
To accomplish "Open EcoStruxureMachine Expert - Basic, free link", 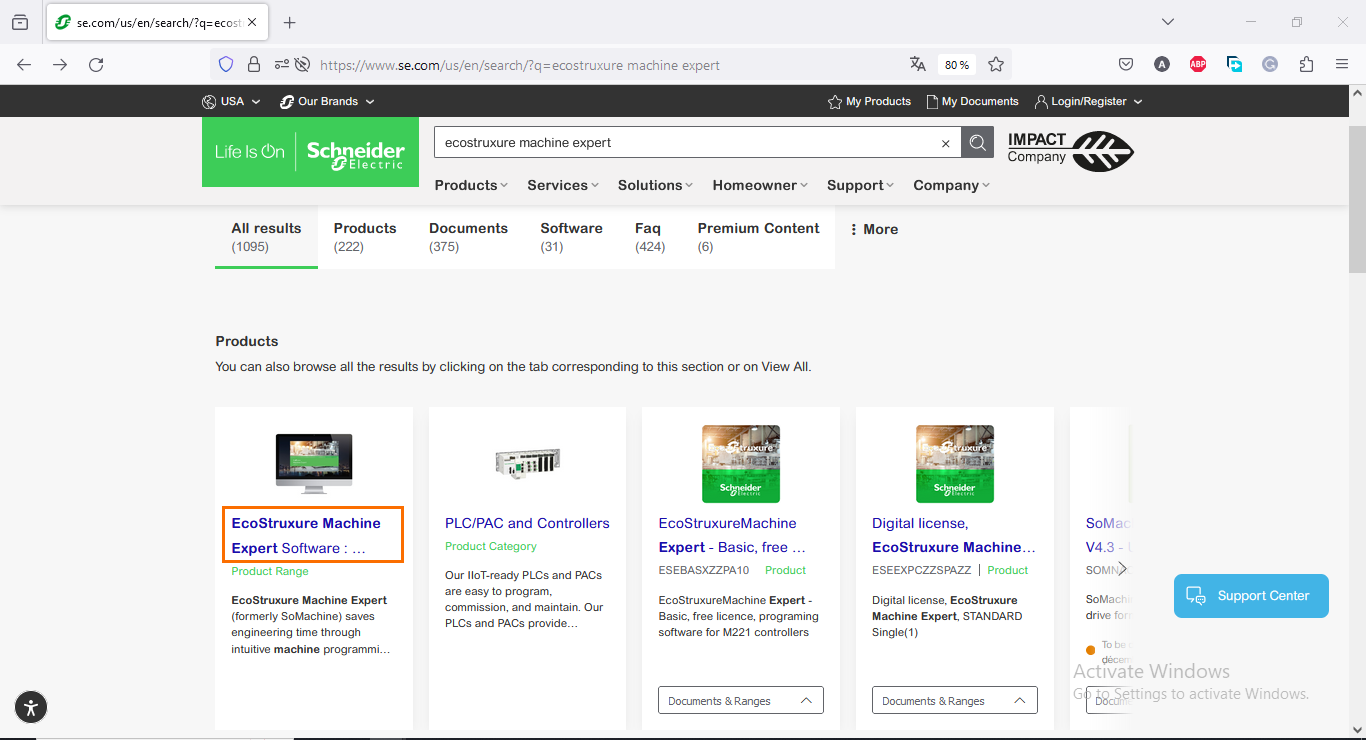I will (733, 535).
